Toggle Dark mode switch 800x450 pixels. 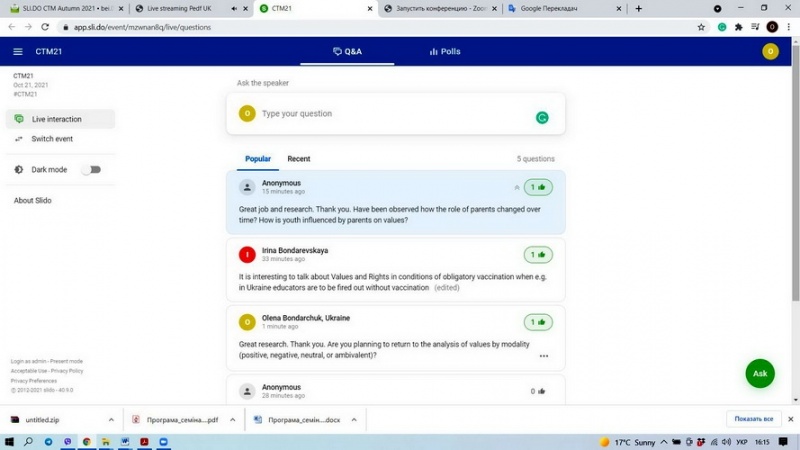point(92,170)
